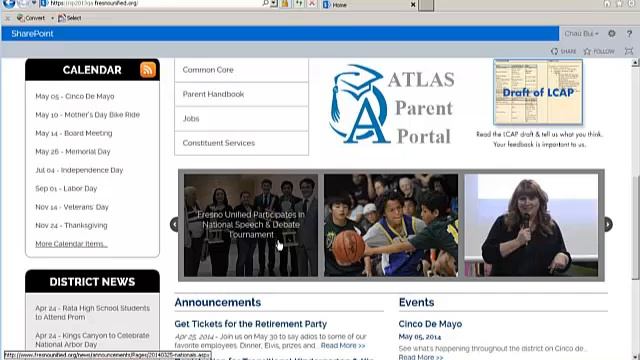Click the stop loading X icon
The image size is (640, 360).
coord(312,3)
